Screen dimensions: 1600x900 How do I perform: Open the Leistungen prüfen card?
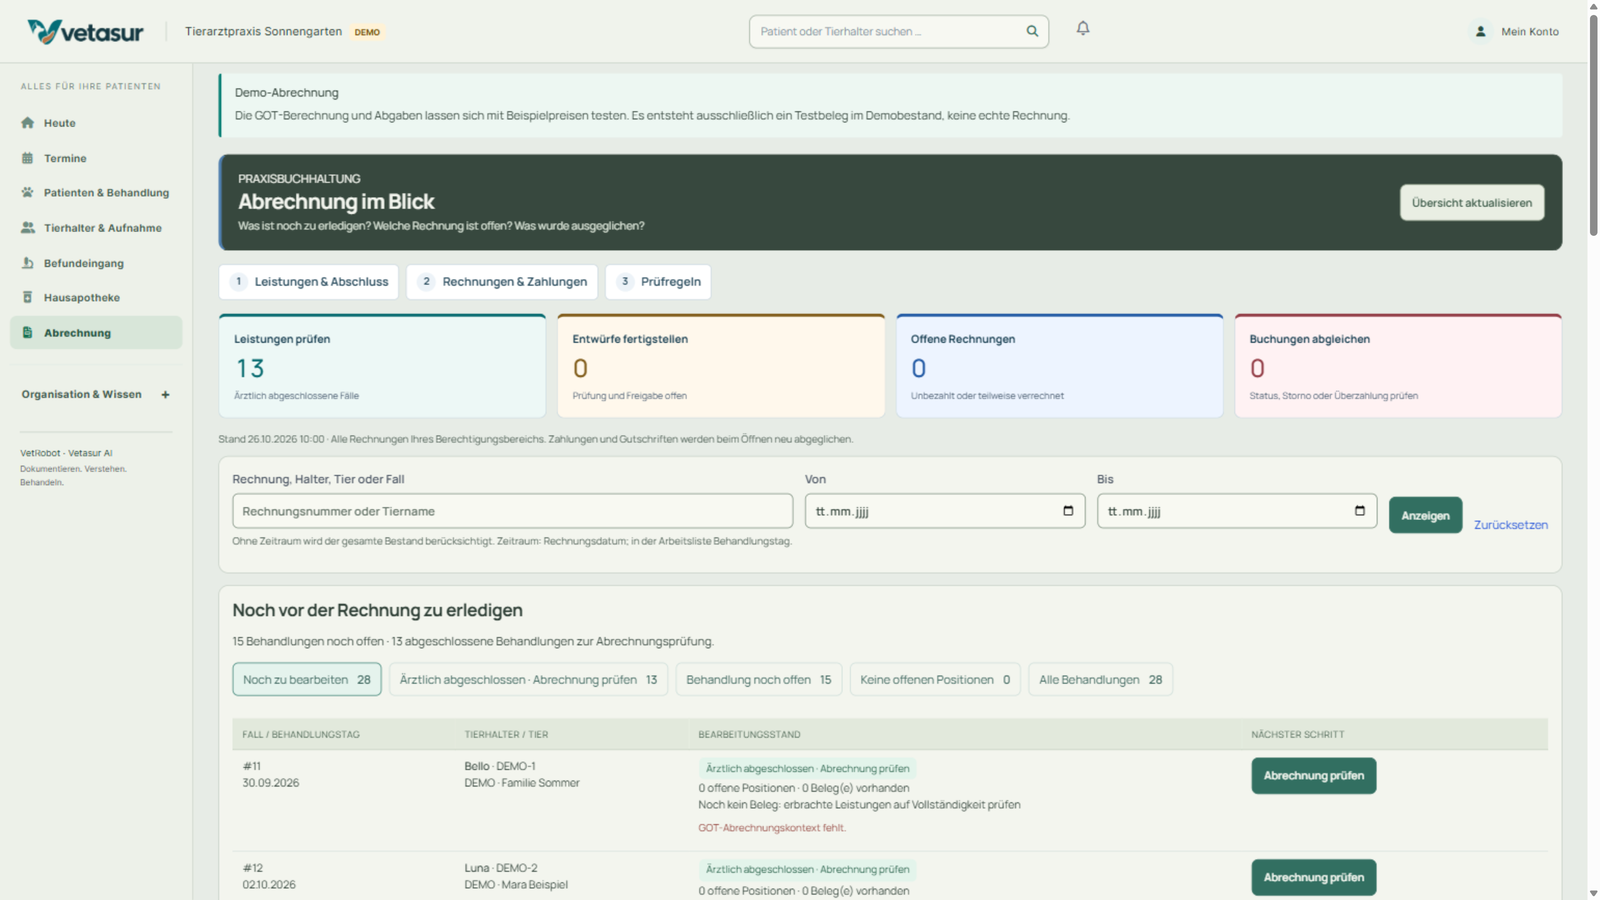tap(382, 366)
